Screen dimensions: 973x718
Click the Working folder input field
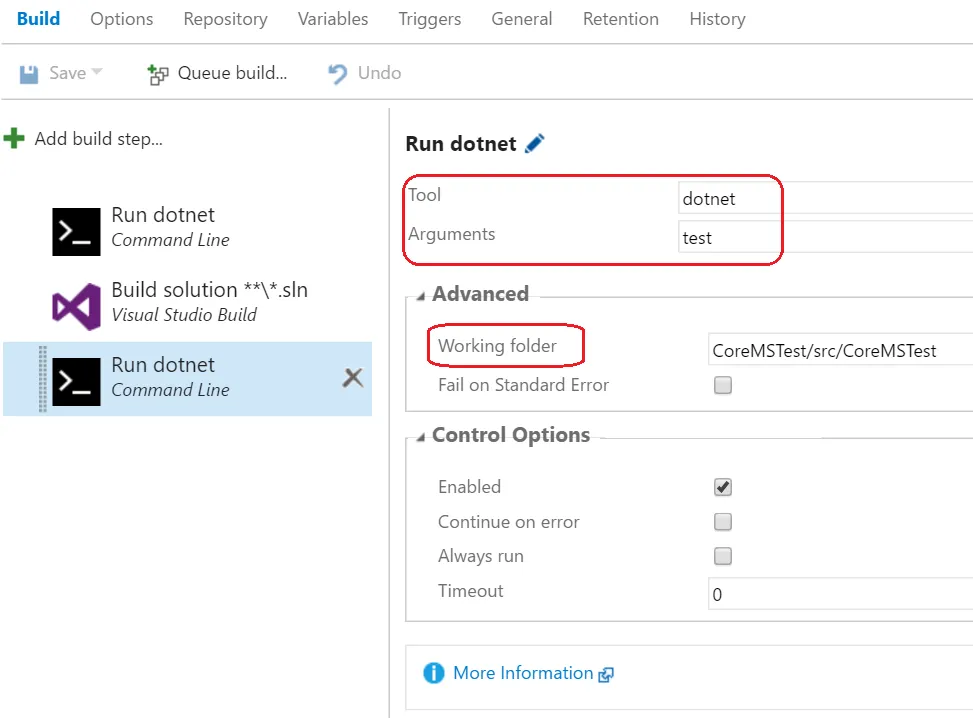[x=838, y=351]
